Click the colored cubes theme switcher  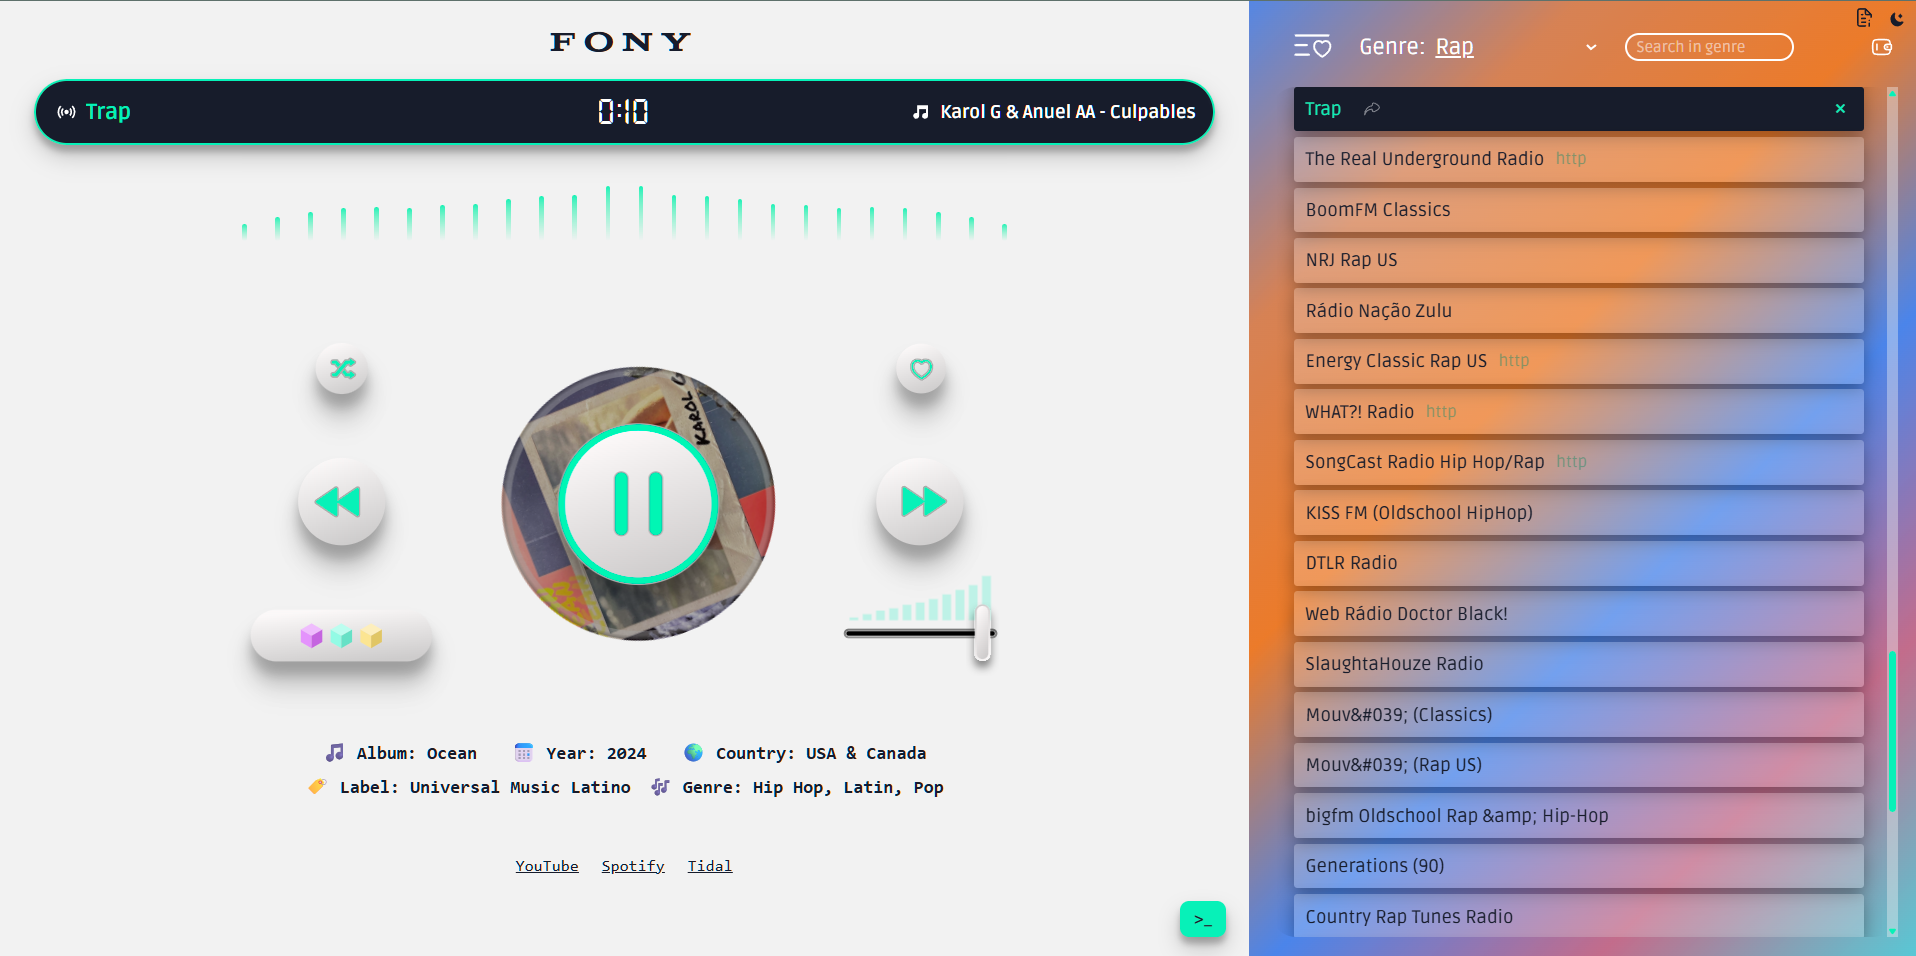click(341, 636)
